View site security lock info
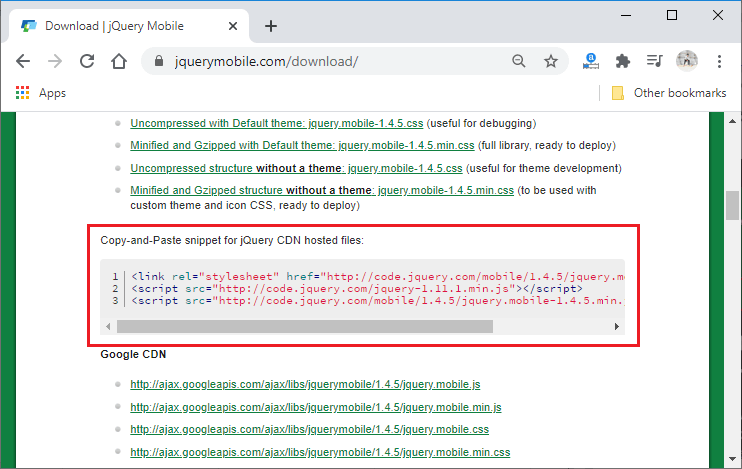Image resolution: width=742 pixels, height=469 pixels. point(159,61)
